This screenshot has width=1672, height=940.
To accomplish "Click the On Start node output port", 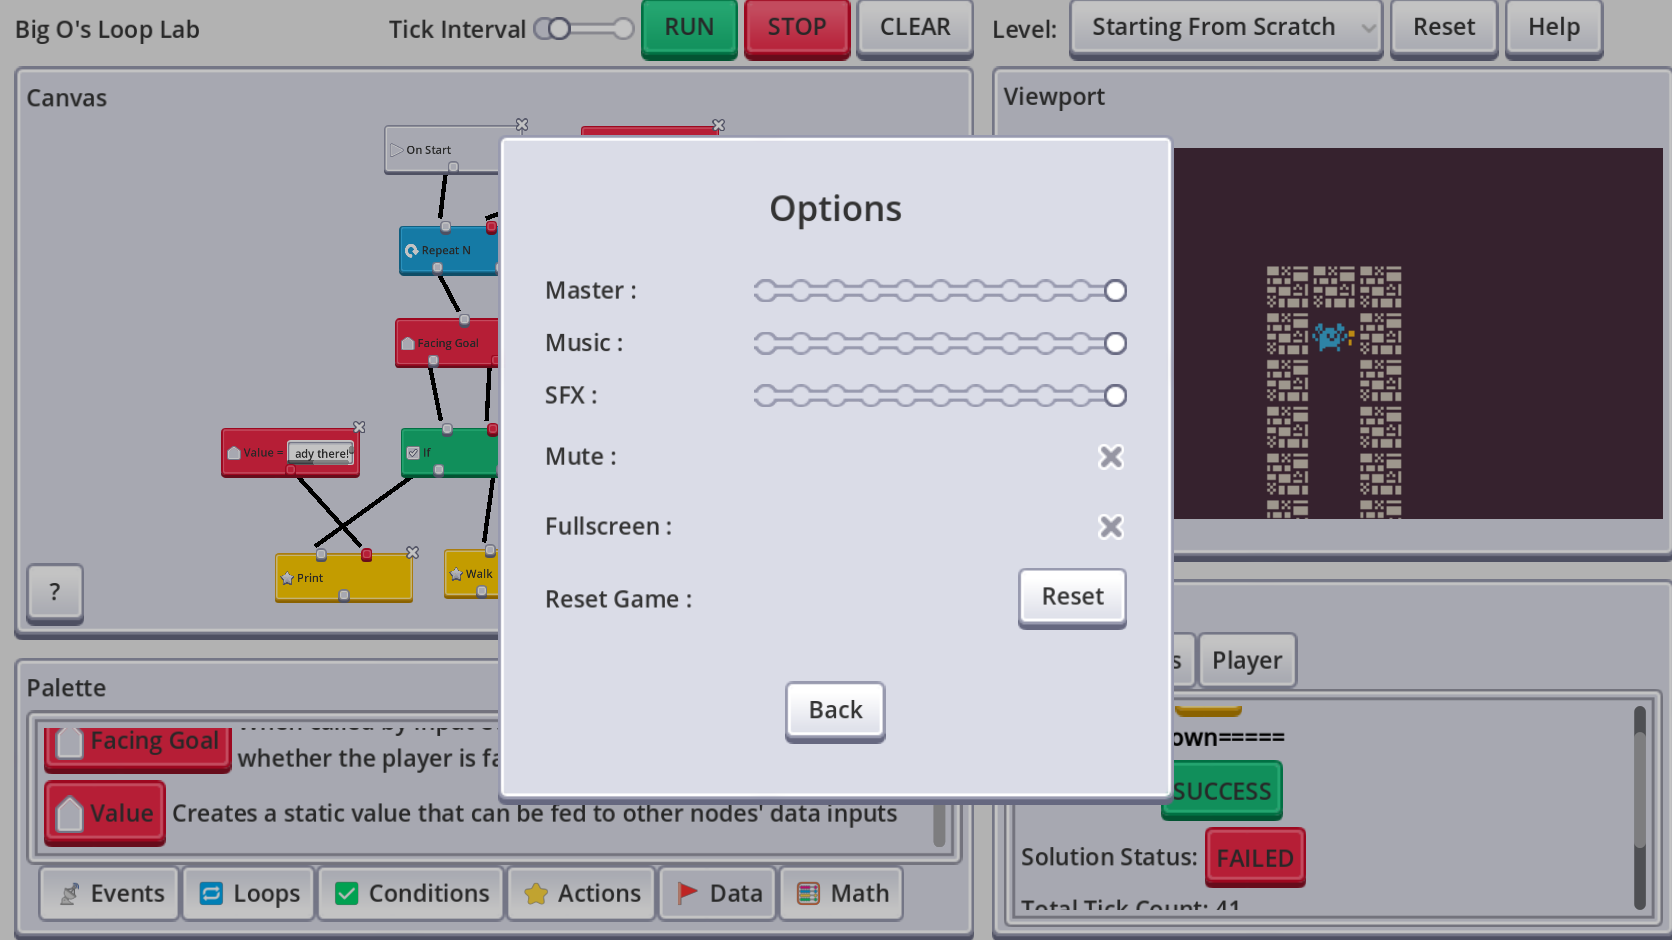I will coord(453,168).
